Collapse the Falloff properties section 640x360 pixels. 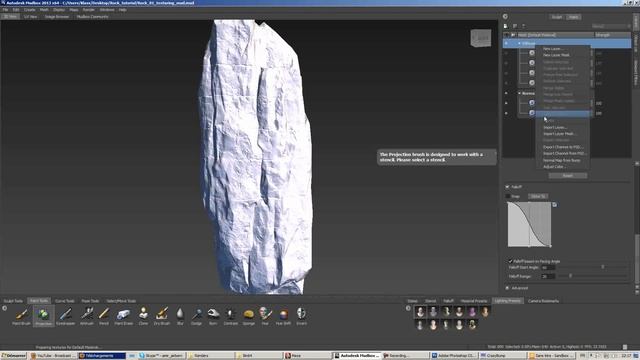pyautogui.click(x=507, y=187)
